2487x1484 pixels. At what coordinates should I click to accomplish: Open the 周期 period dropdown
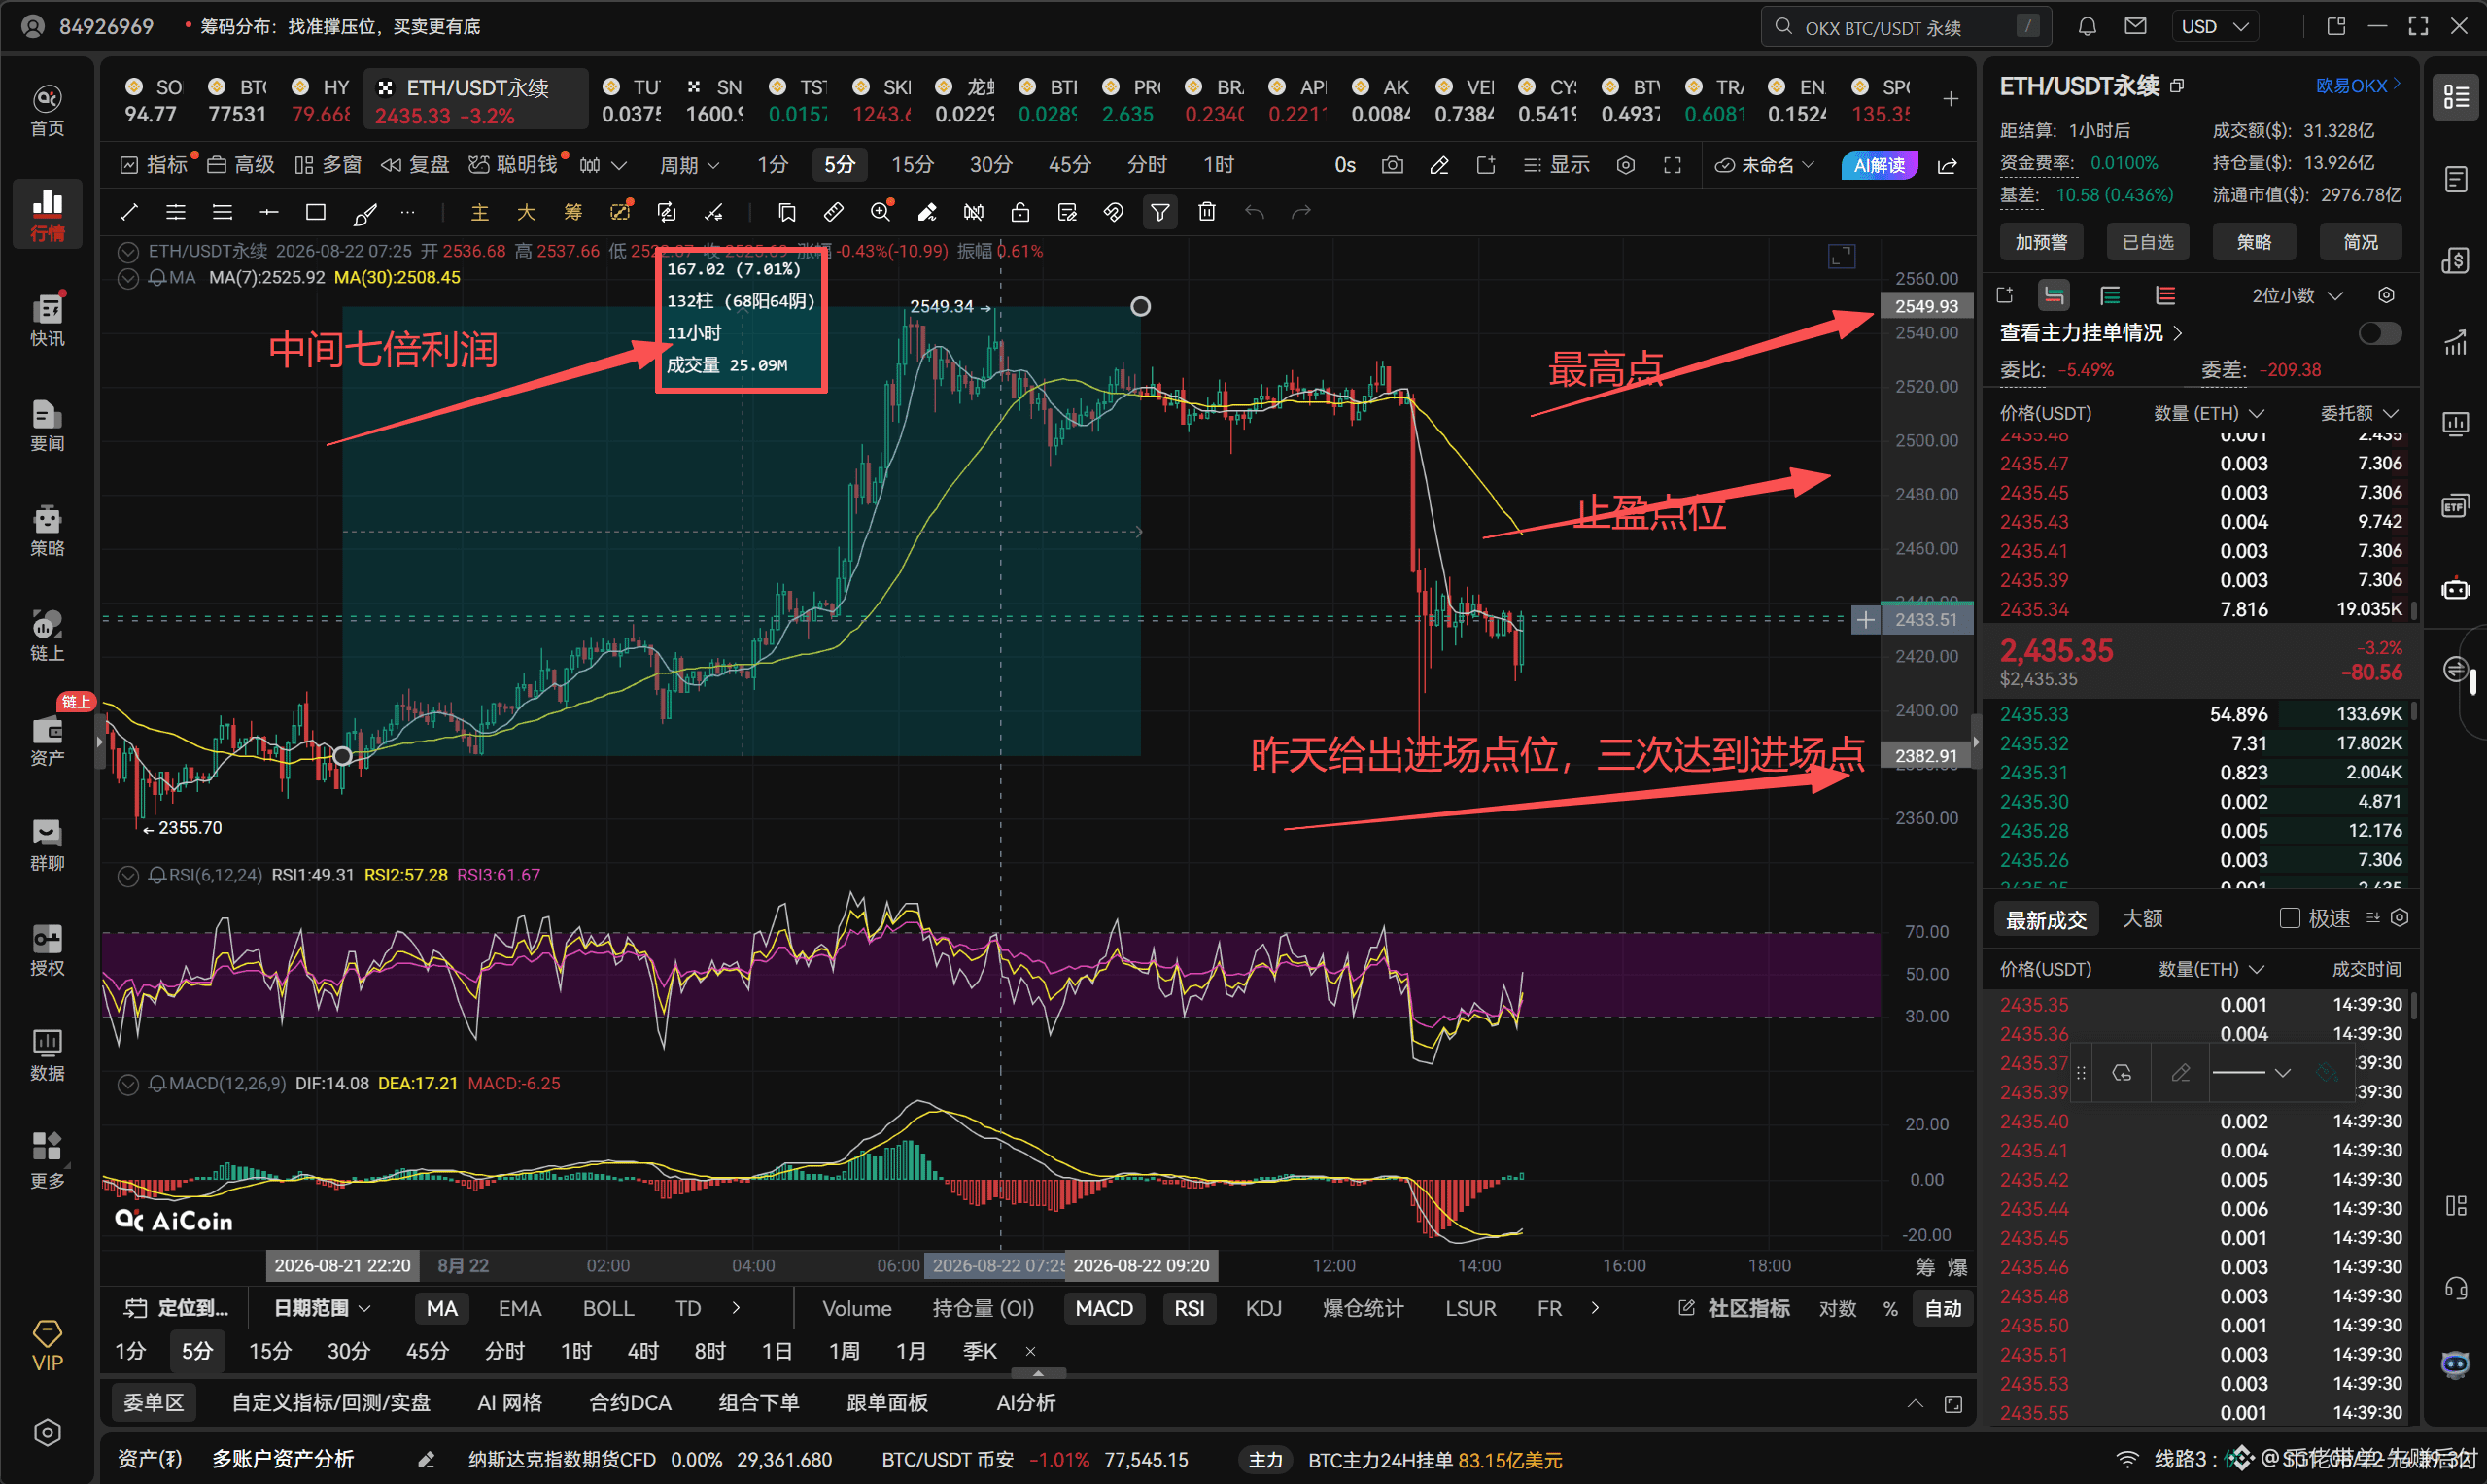(x=689, y=165)
